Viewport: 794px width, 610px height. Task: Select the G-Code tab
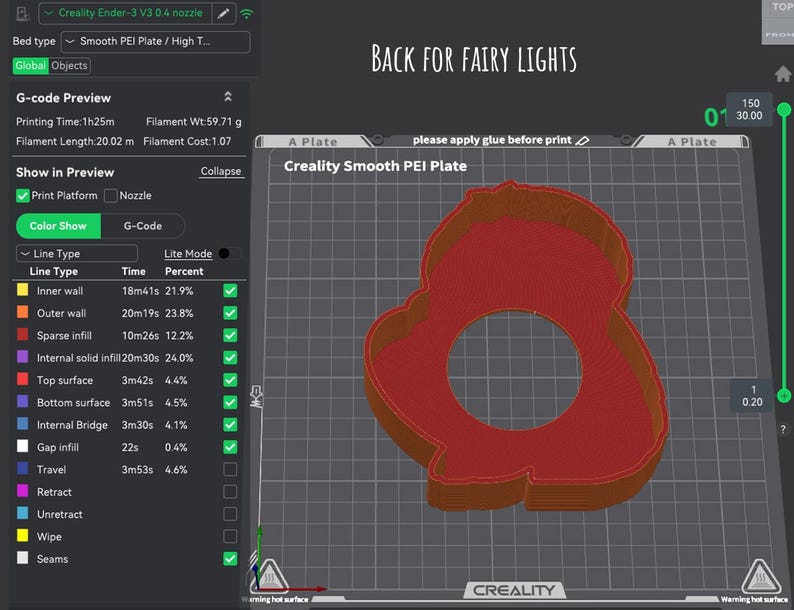(143, 226)
